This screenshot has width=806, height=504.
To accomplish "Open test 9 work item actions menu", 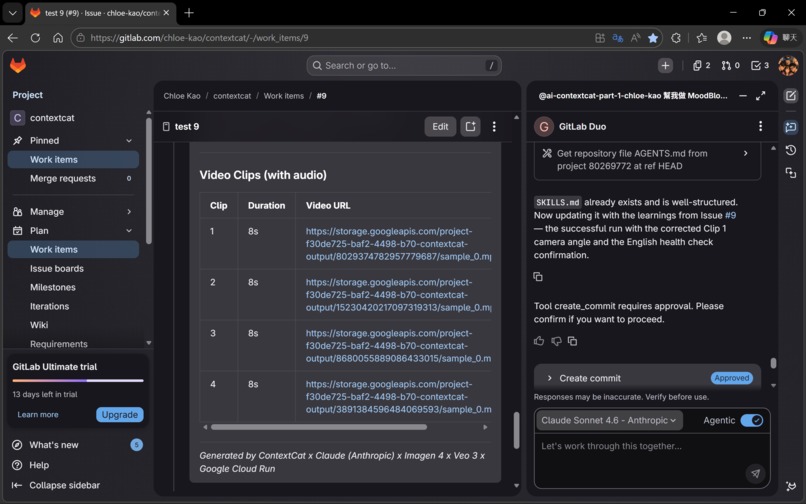I will pyautogui.click(x=494, y=127).
